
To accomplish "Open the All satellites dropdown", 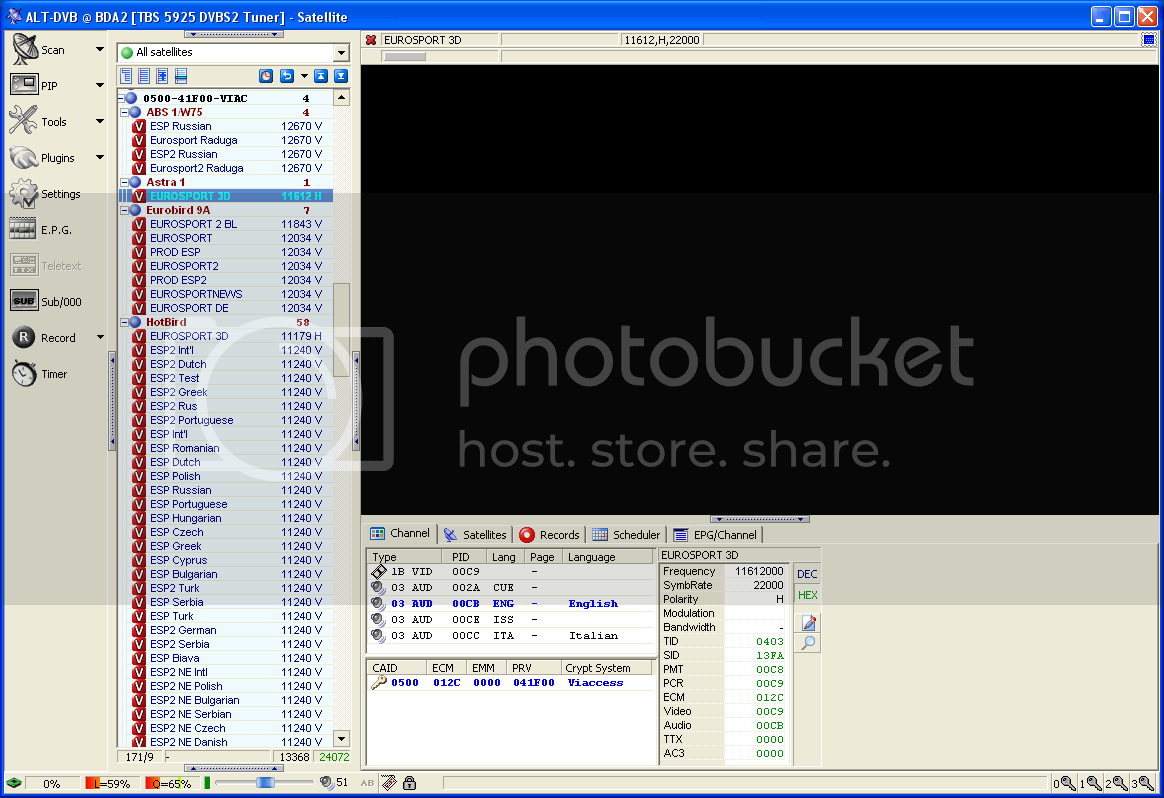I will tap(341, 53).
